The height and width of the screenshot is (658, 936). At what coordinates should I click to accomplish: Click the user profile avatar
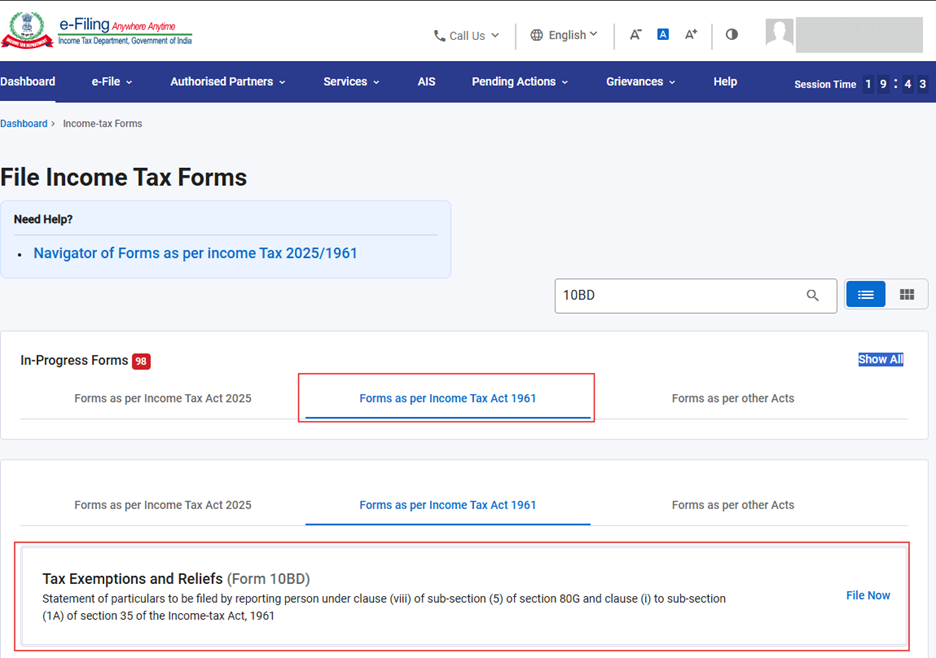click(779, 34)
